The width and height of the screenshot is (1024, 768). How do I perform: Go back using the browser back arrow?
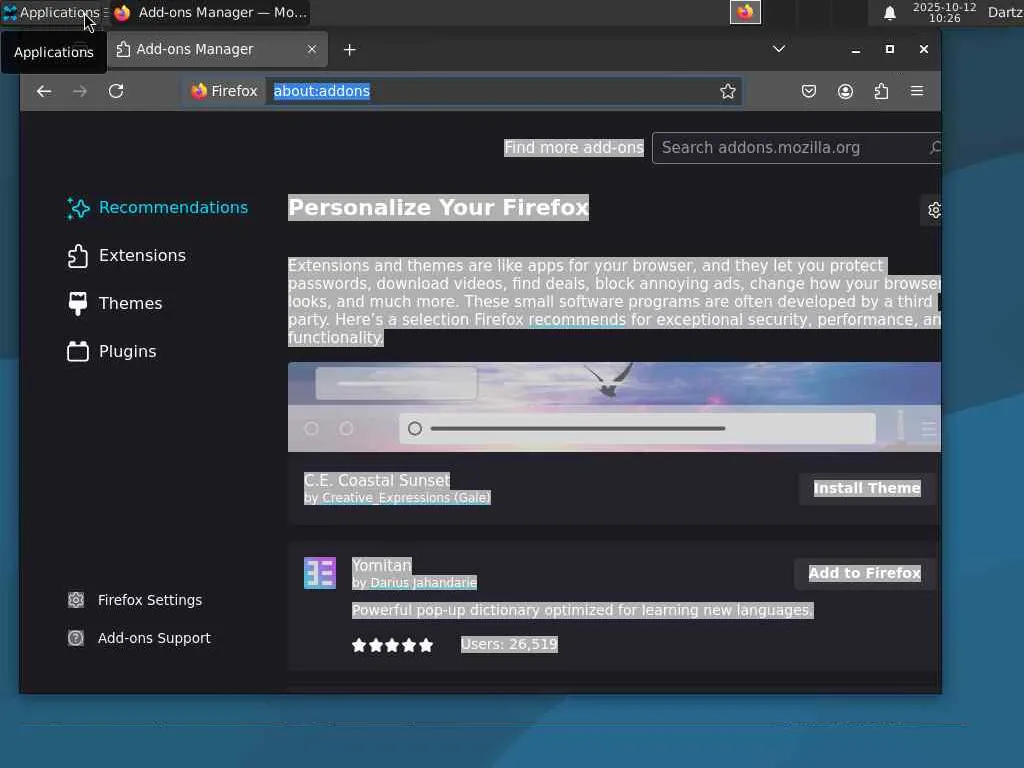(44, 91)
